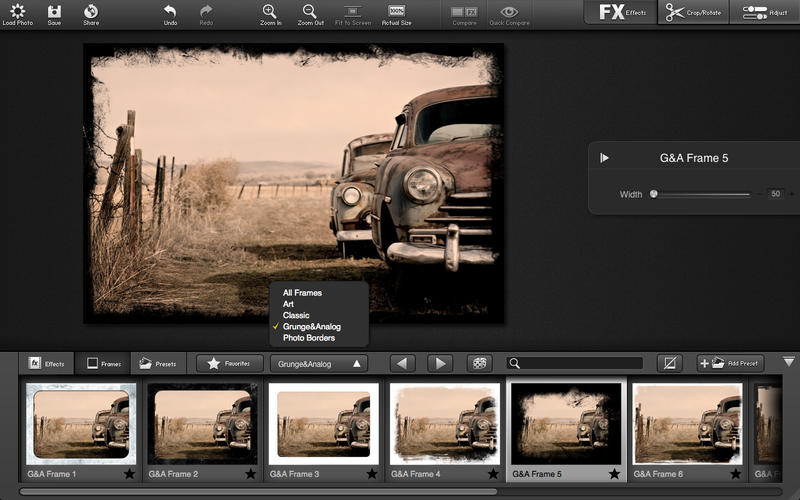This screenshot has width=800, height=500.
Task: Open the Share option in the toolbar
Action: pyautogui.click(x=91, y=11)
